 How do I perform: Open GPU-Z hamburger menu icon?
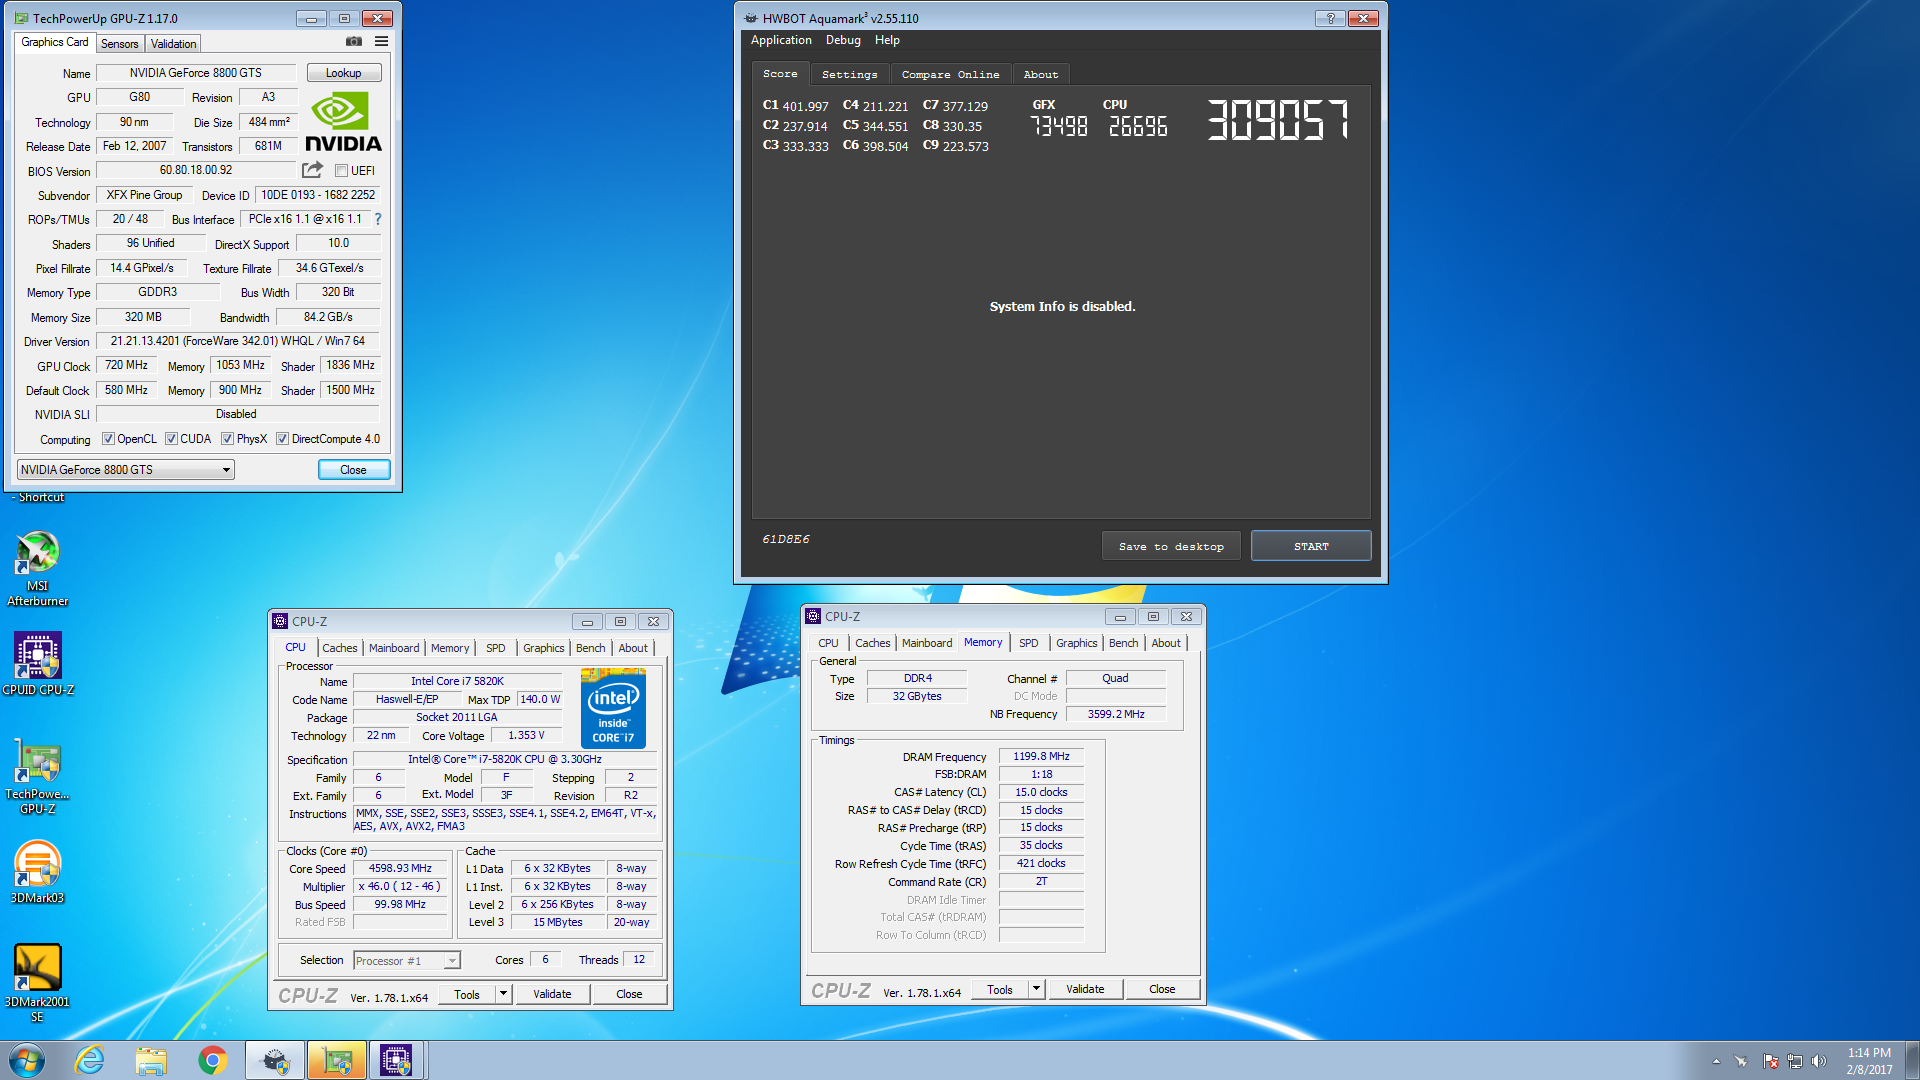click(x=381, y=42)
